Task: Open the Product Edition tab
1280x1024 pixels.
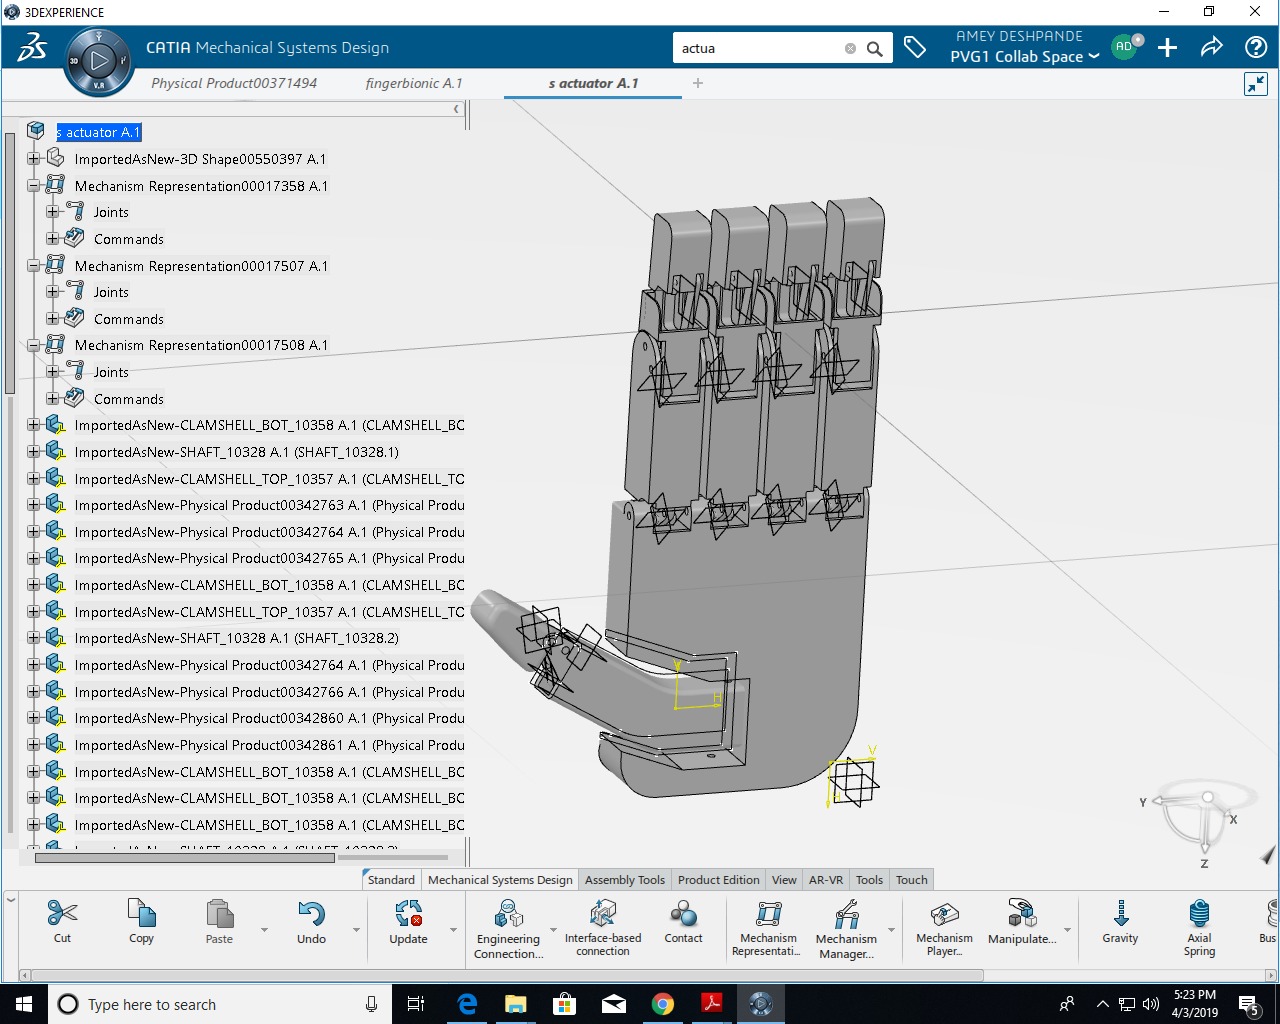Action: (x=718, y=880)
